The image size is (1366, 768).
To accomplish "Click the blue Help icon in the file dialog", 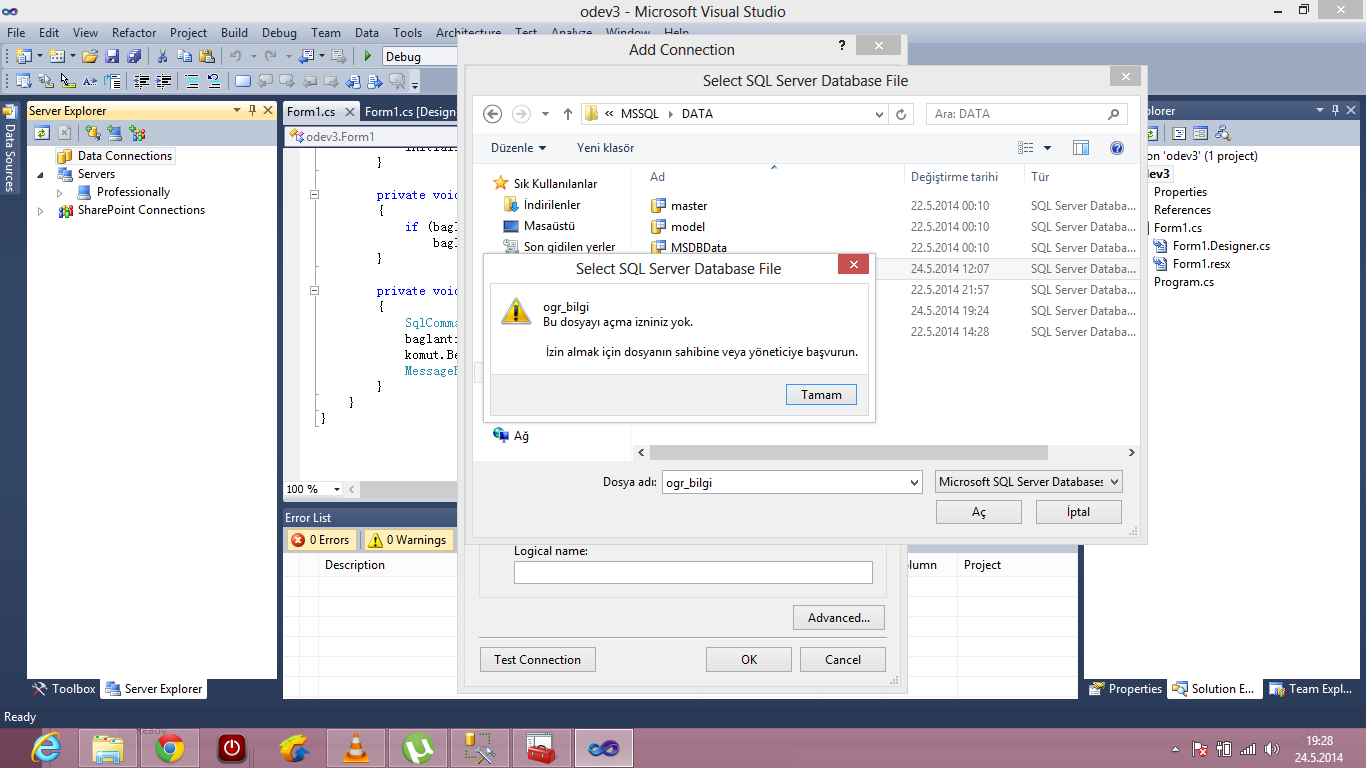I will pos(1117,148).
